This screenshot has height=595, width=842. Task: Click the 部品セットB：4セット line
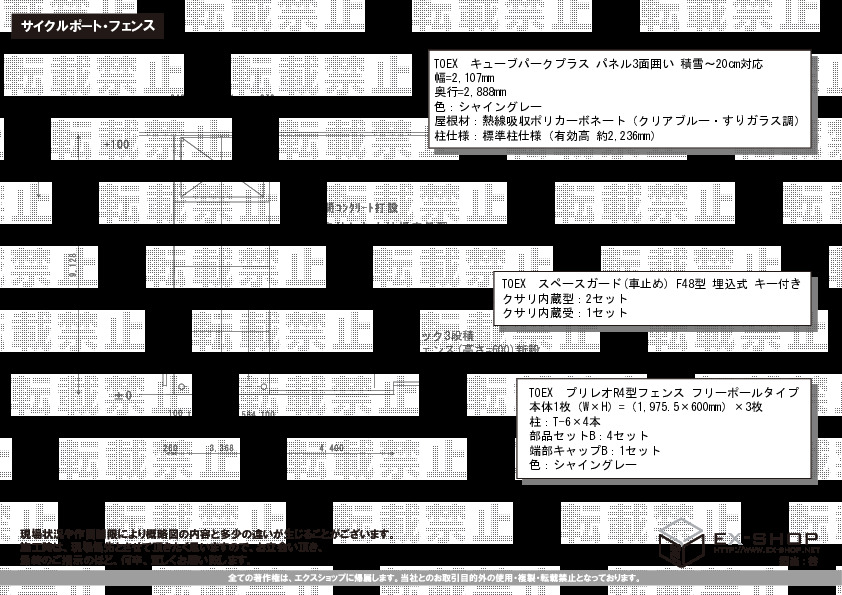(x=589, y=436)
